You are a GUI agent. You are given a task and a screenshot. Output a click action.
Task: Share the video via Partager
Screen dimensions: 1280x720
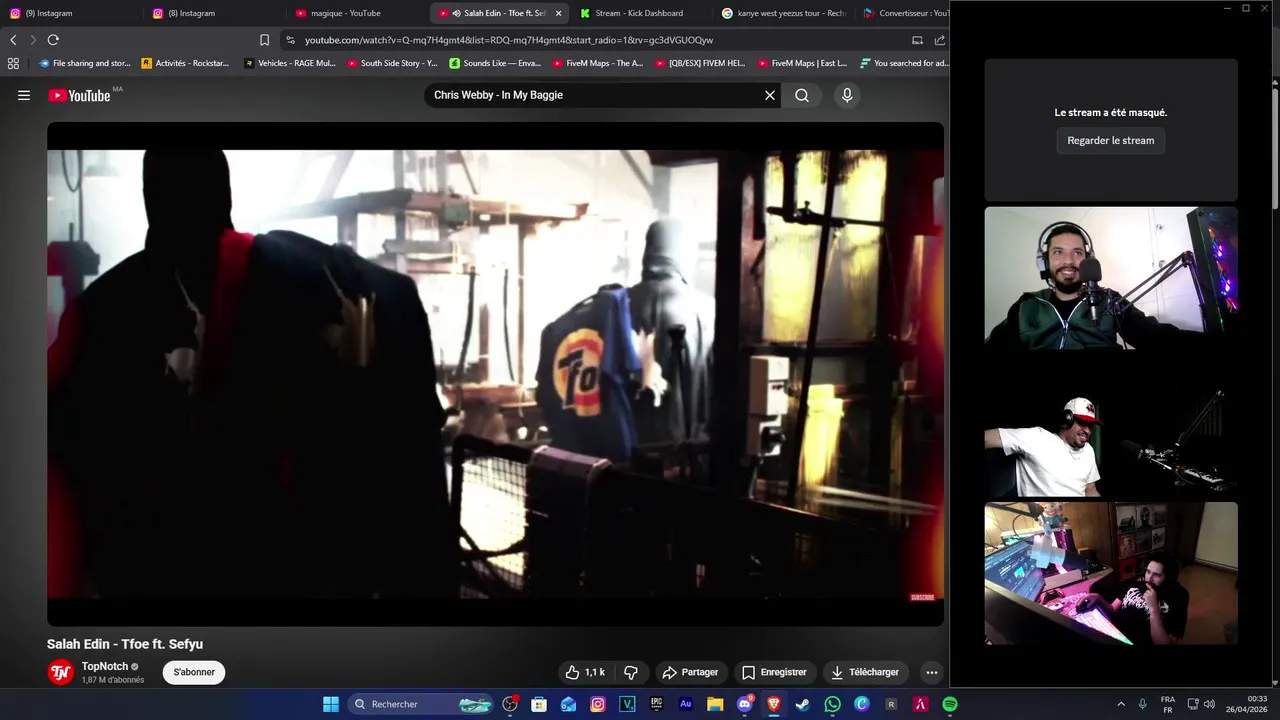point(690,672)
